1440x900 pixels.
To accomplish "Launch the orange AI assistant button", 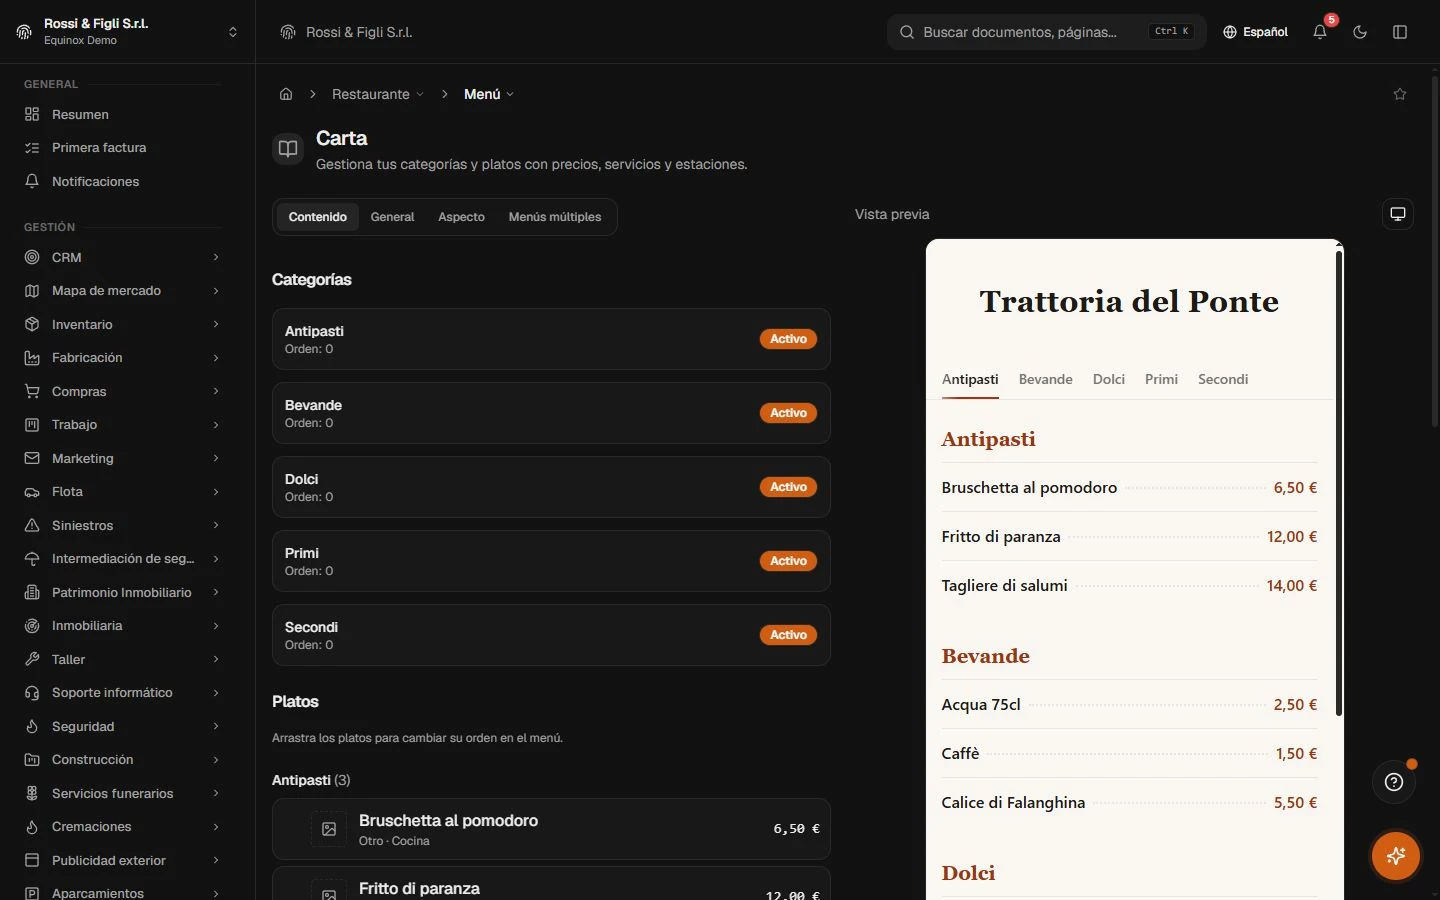I will 1396,856.
